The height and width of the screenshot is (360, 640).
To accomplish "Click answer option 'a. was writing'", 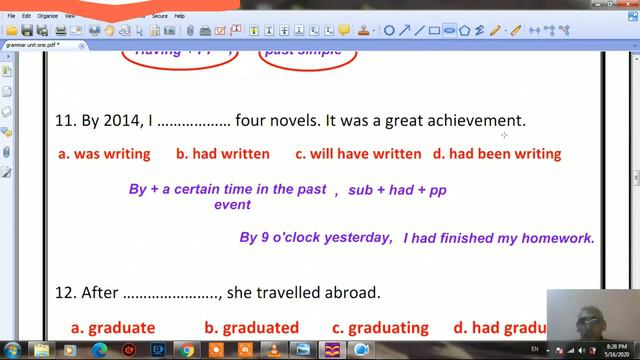I will (x=104, y=154).
